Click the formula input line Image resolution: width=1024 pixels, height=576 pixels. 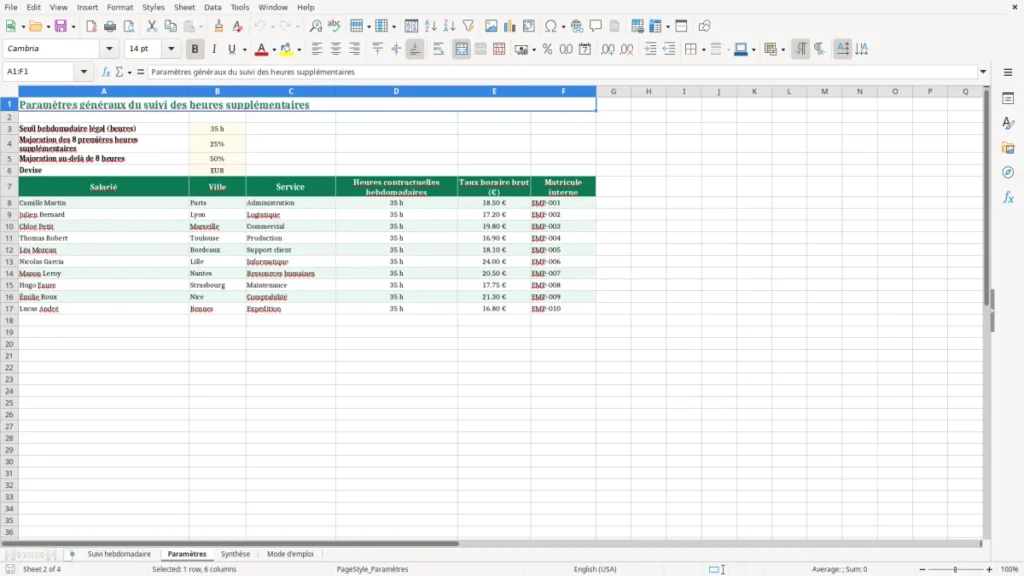click(562, 72)
